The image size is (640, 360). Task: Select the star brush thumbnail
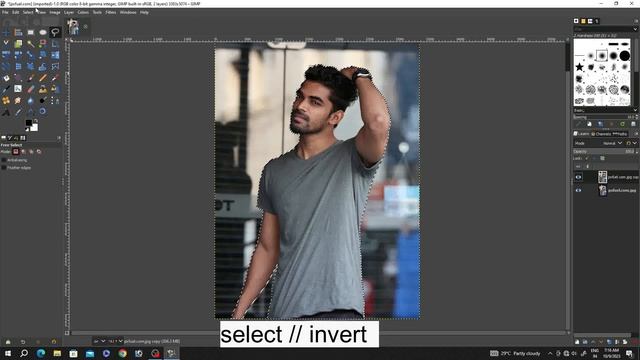(x=579, y=67)
